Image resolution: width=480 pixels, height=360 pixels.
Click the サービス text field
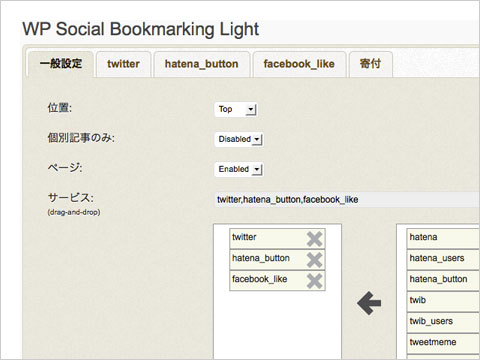[x=347, y=199]
